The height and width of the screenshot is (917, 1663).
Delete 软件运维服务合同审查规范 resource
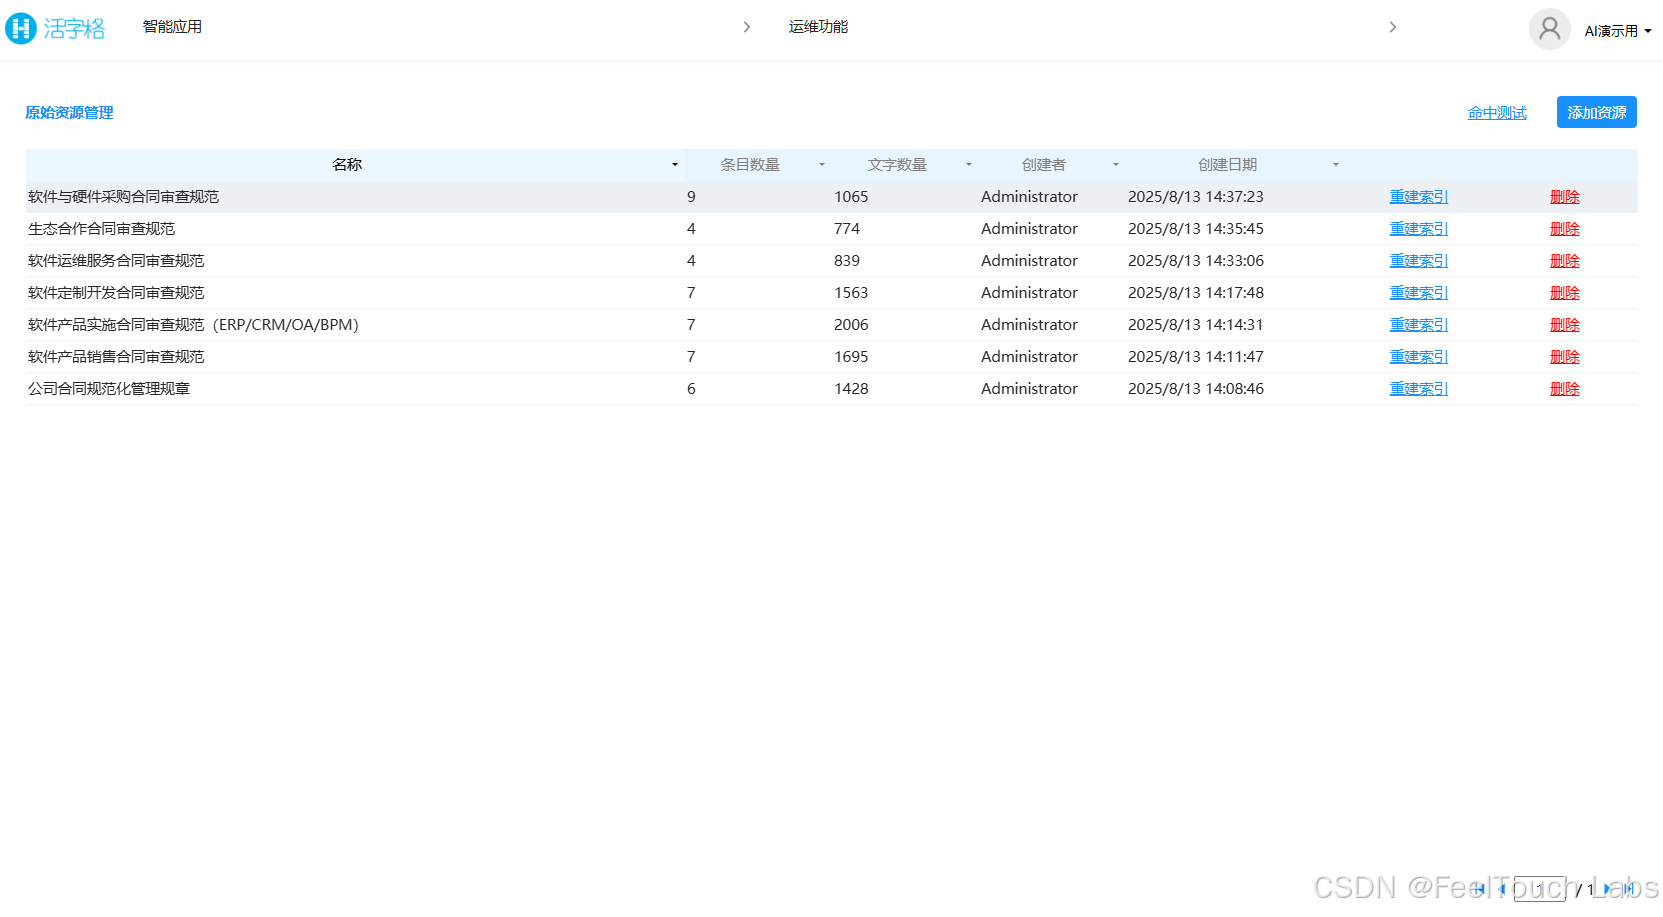point(1565,261)
